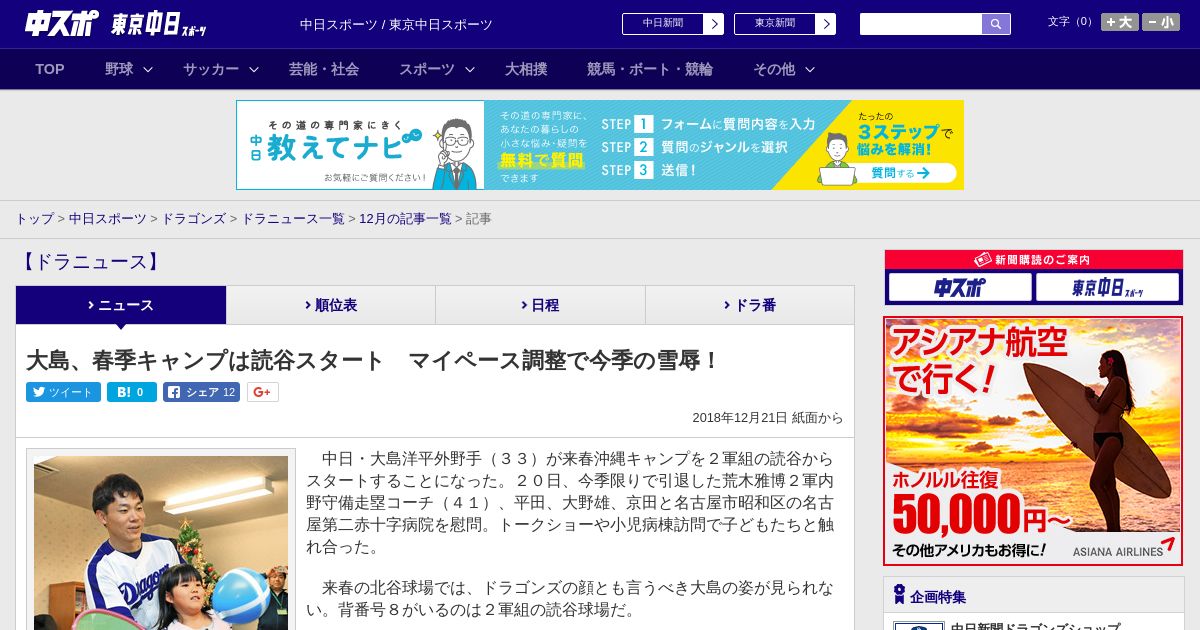Screen dimensions: 1200x630
Task: Select the 日程 tab
Action: click(x=541, y=305)
